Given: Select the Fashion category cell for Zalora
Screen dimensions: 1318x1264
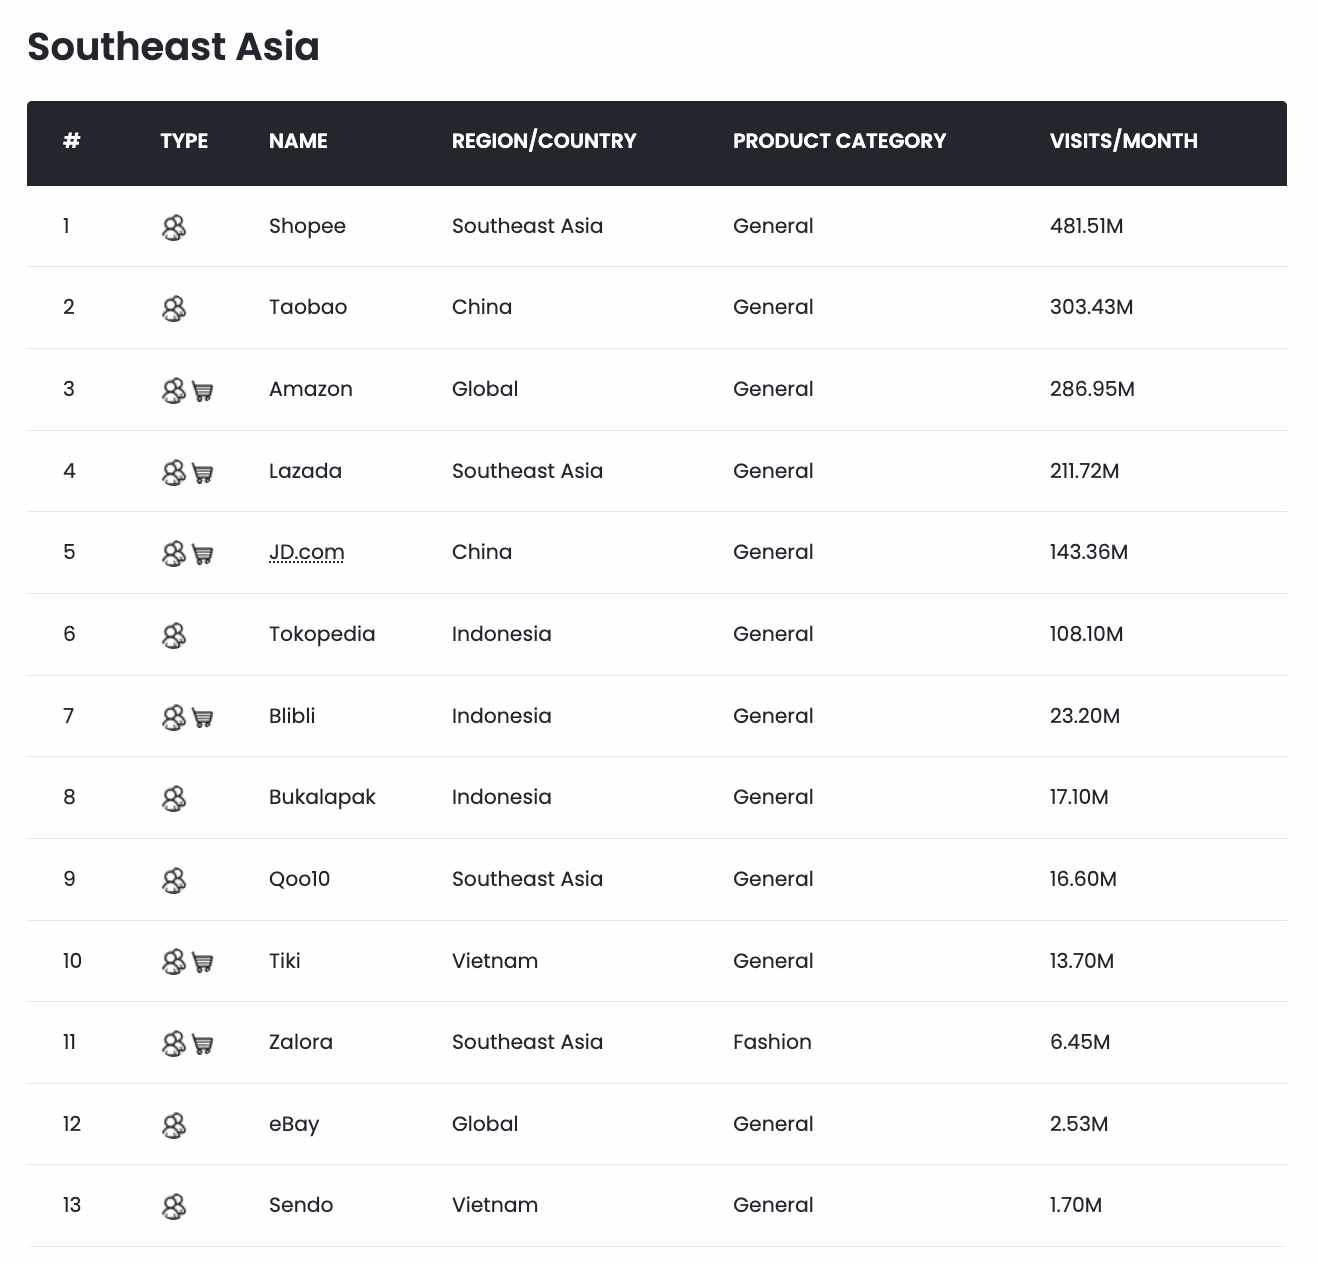Looking at the screenshot, I should (x=772, y=1042).
